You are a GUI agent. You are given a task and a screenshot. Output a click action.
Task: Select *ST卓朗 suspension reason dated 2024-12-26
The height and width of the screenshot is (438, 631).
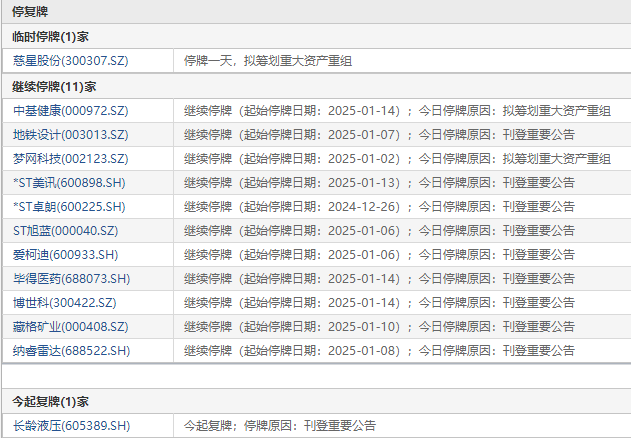379,207
